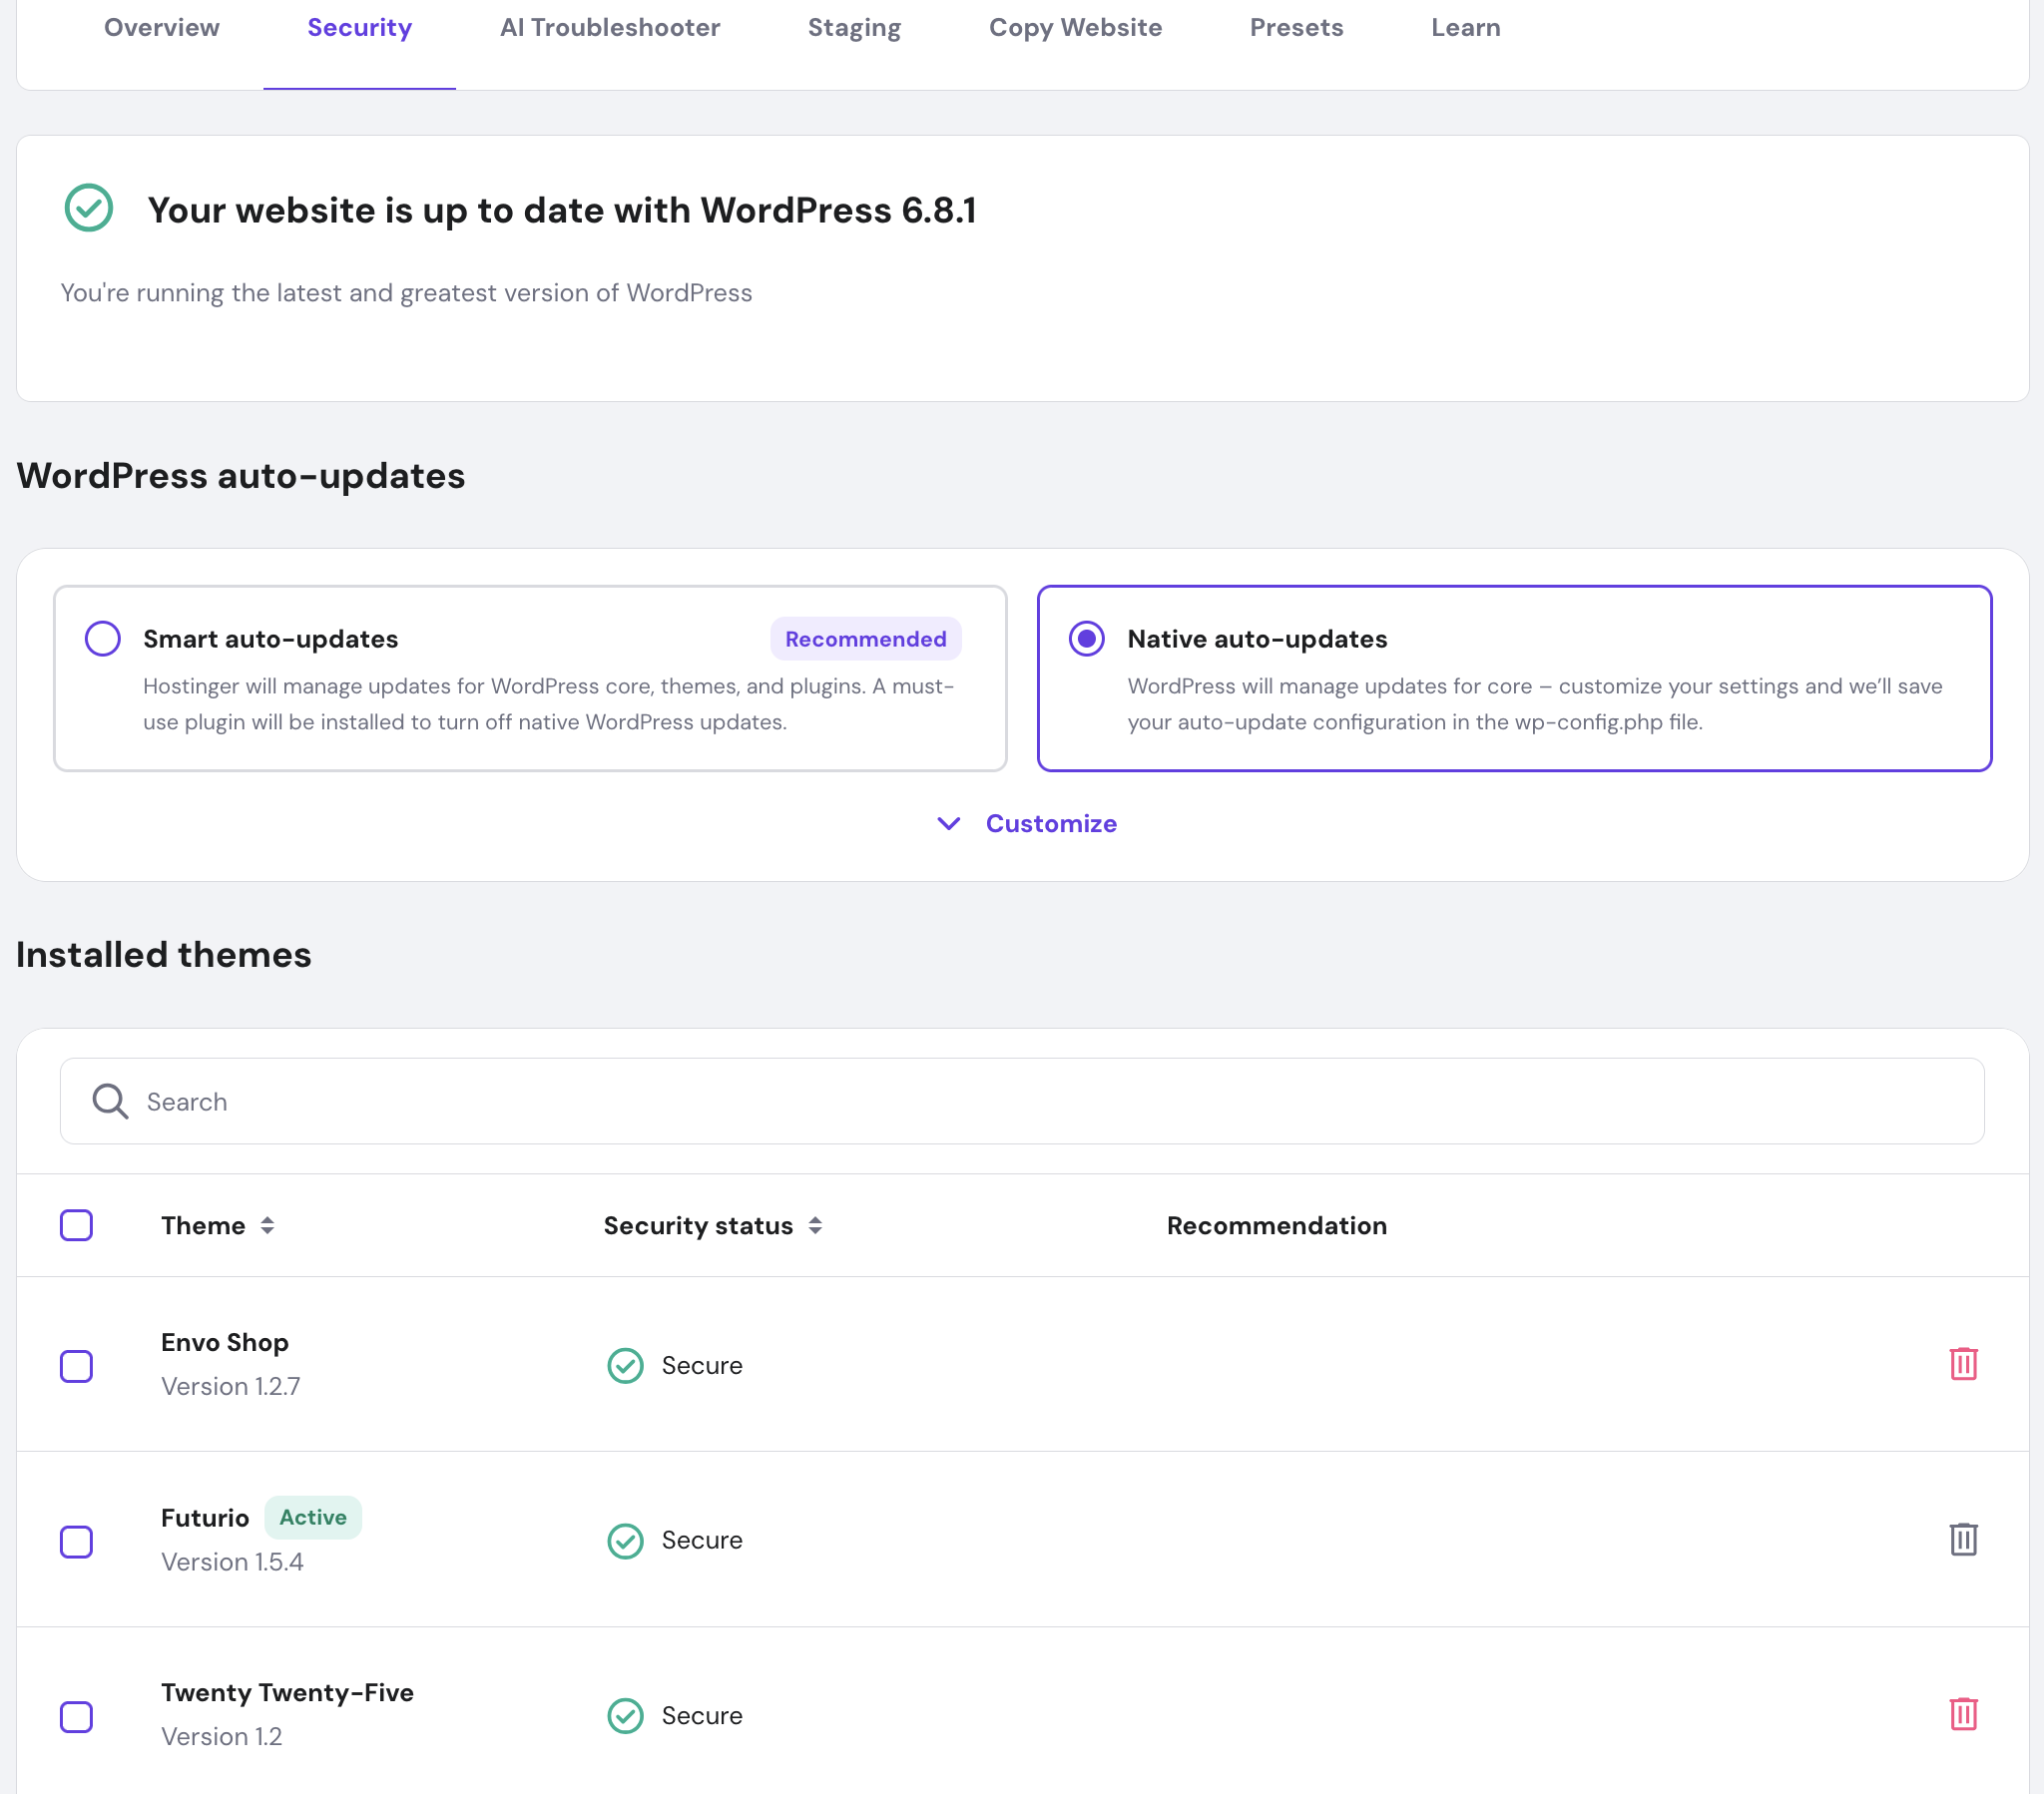Expand the Customize chevron
Screen dimensions: 2044x1794
(x=949, y=823)
